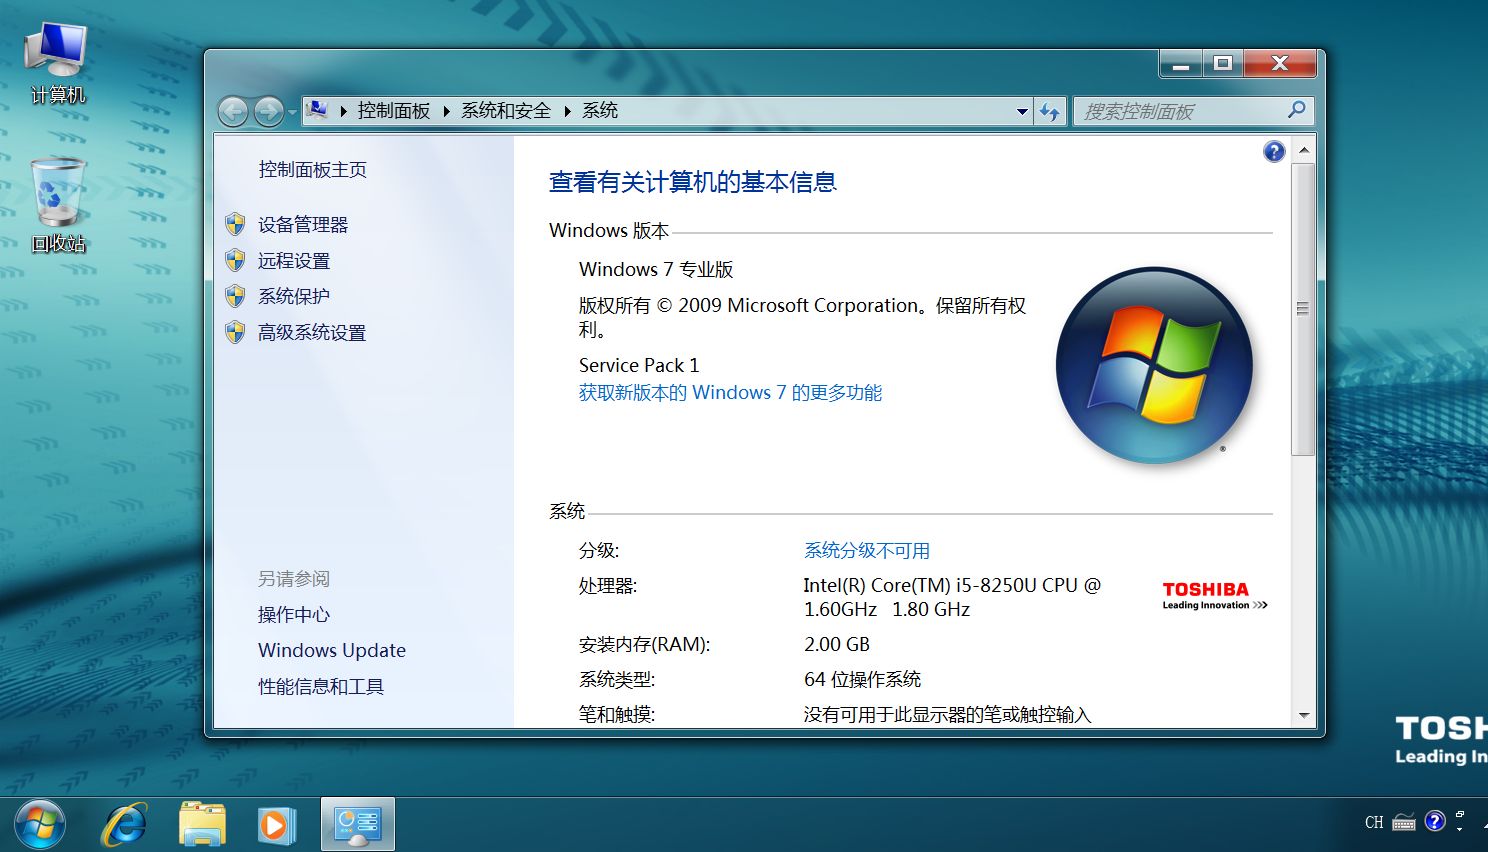Select 系统 in the breadcrumb
Screen dimensions: 1488x852
click(x=600, y=111)
